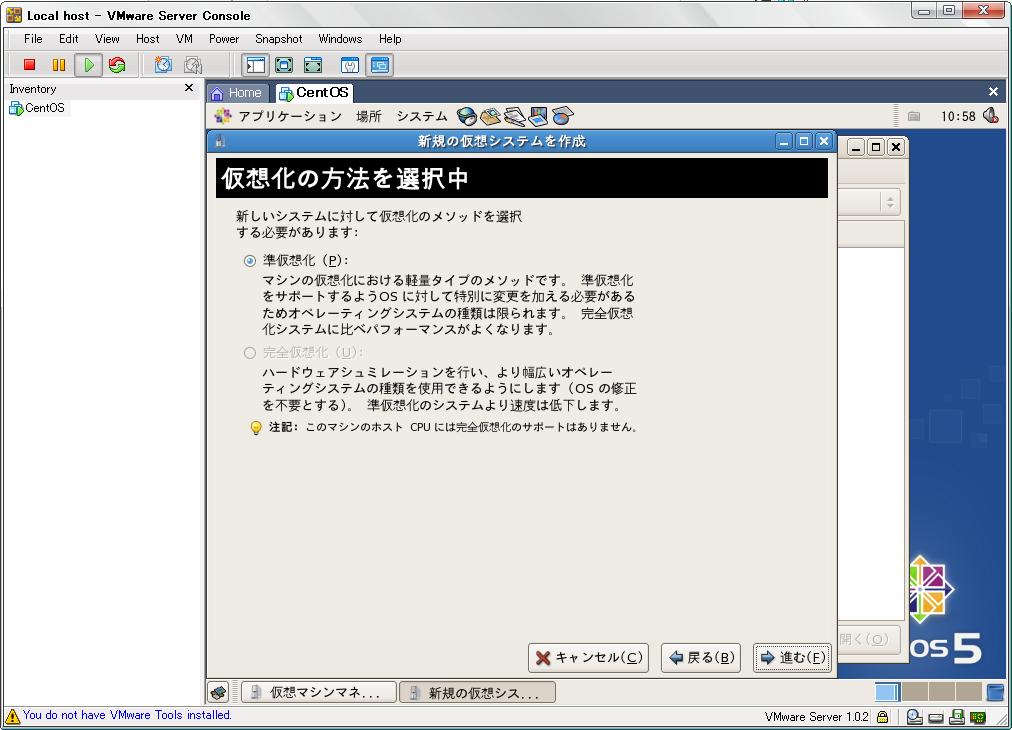Launch the web browser globe panel icon

point(466,116)
